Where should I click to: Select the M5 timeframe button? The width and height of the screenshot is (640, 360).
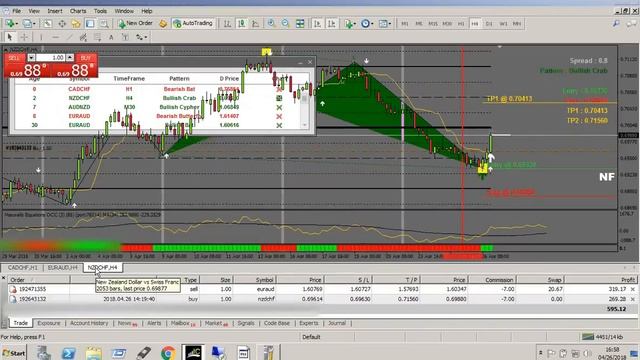click(419, 24)
